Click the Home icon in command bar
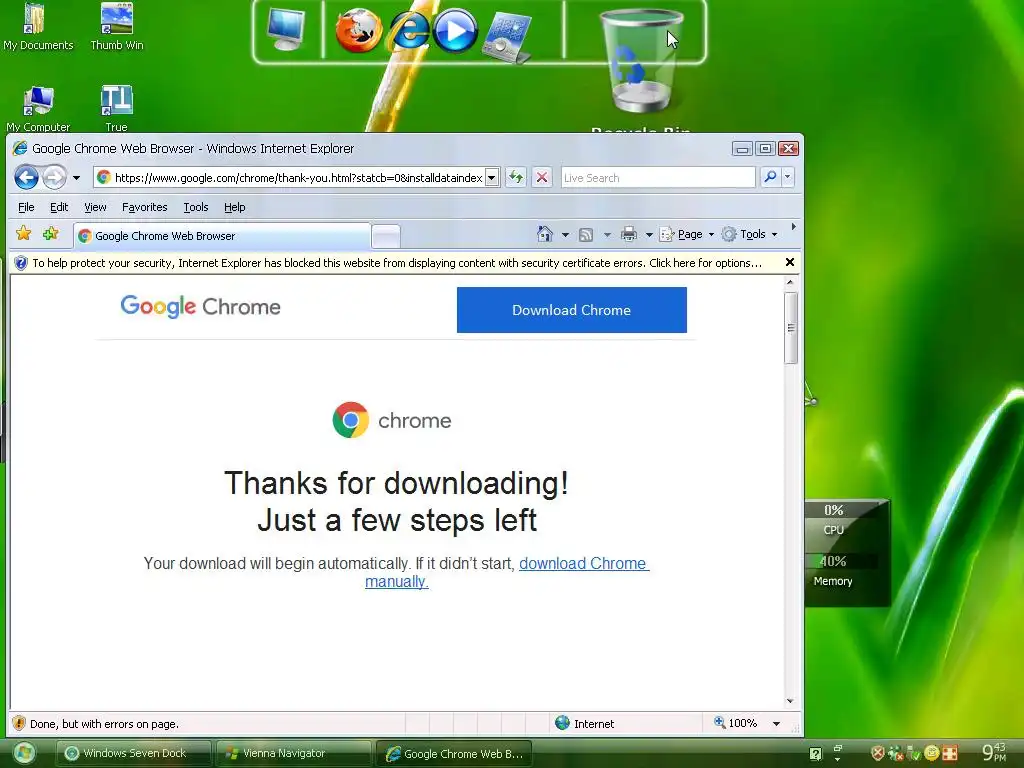 pyautogui.click(x=545, y=234)
